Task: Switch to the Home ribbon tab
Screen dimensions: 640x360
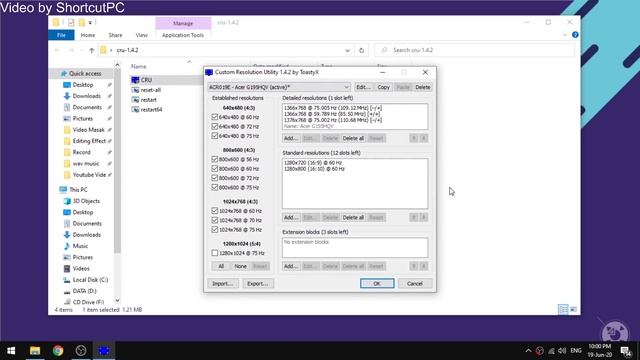Action: tap(88, 35)
